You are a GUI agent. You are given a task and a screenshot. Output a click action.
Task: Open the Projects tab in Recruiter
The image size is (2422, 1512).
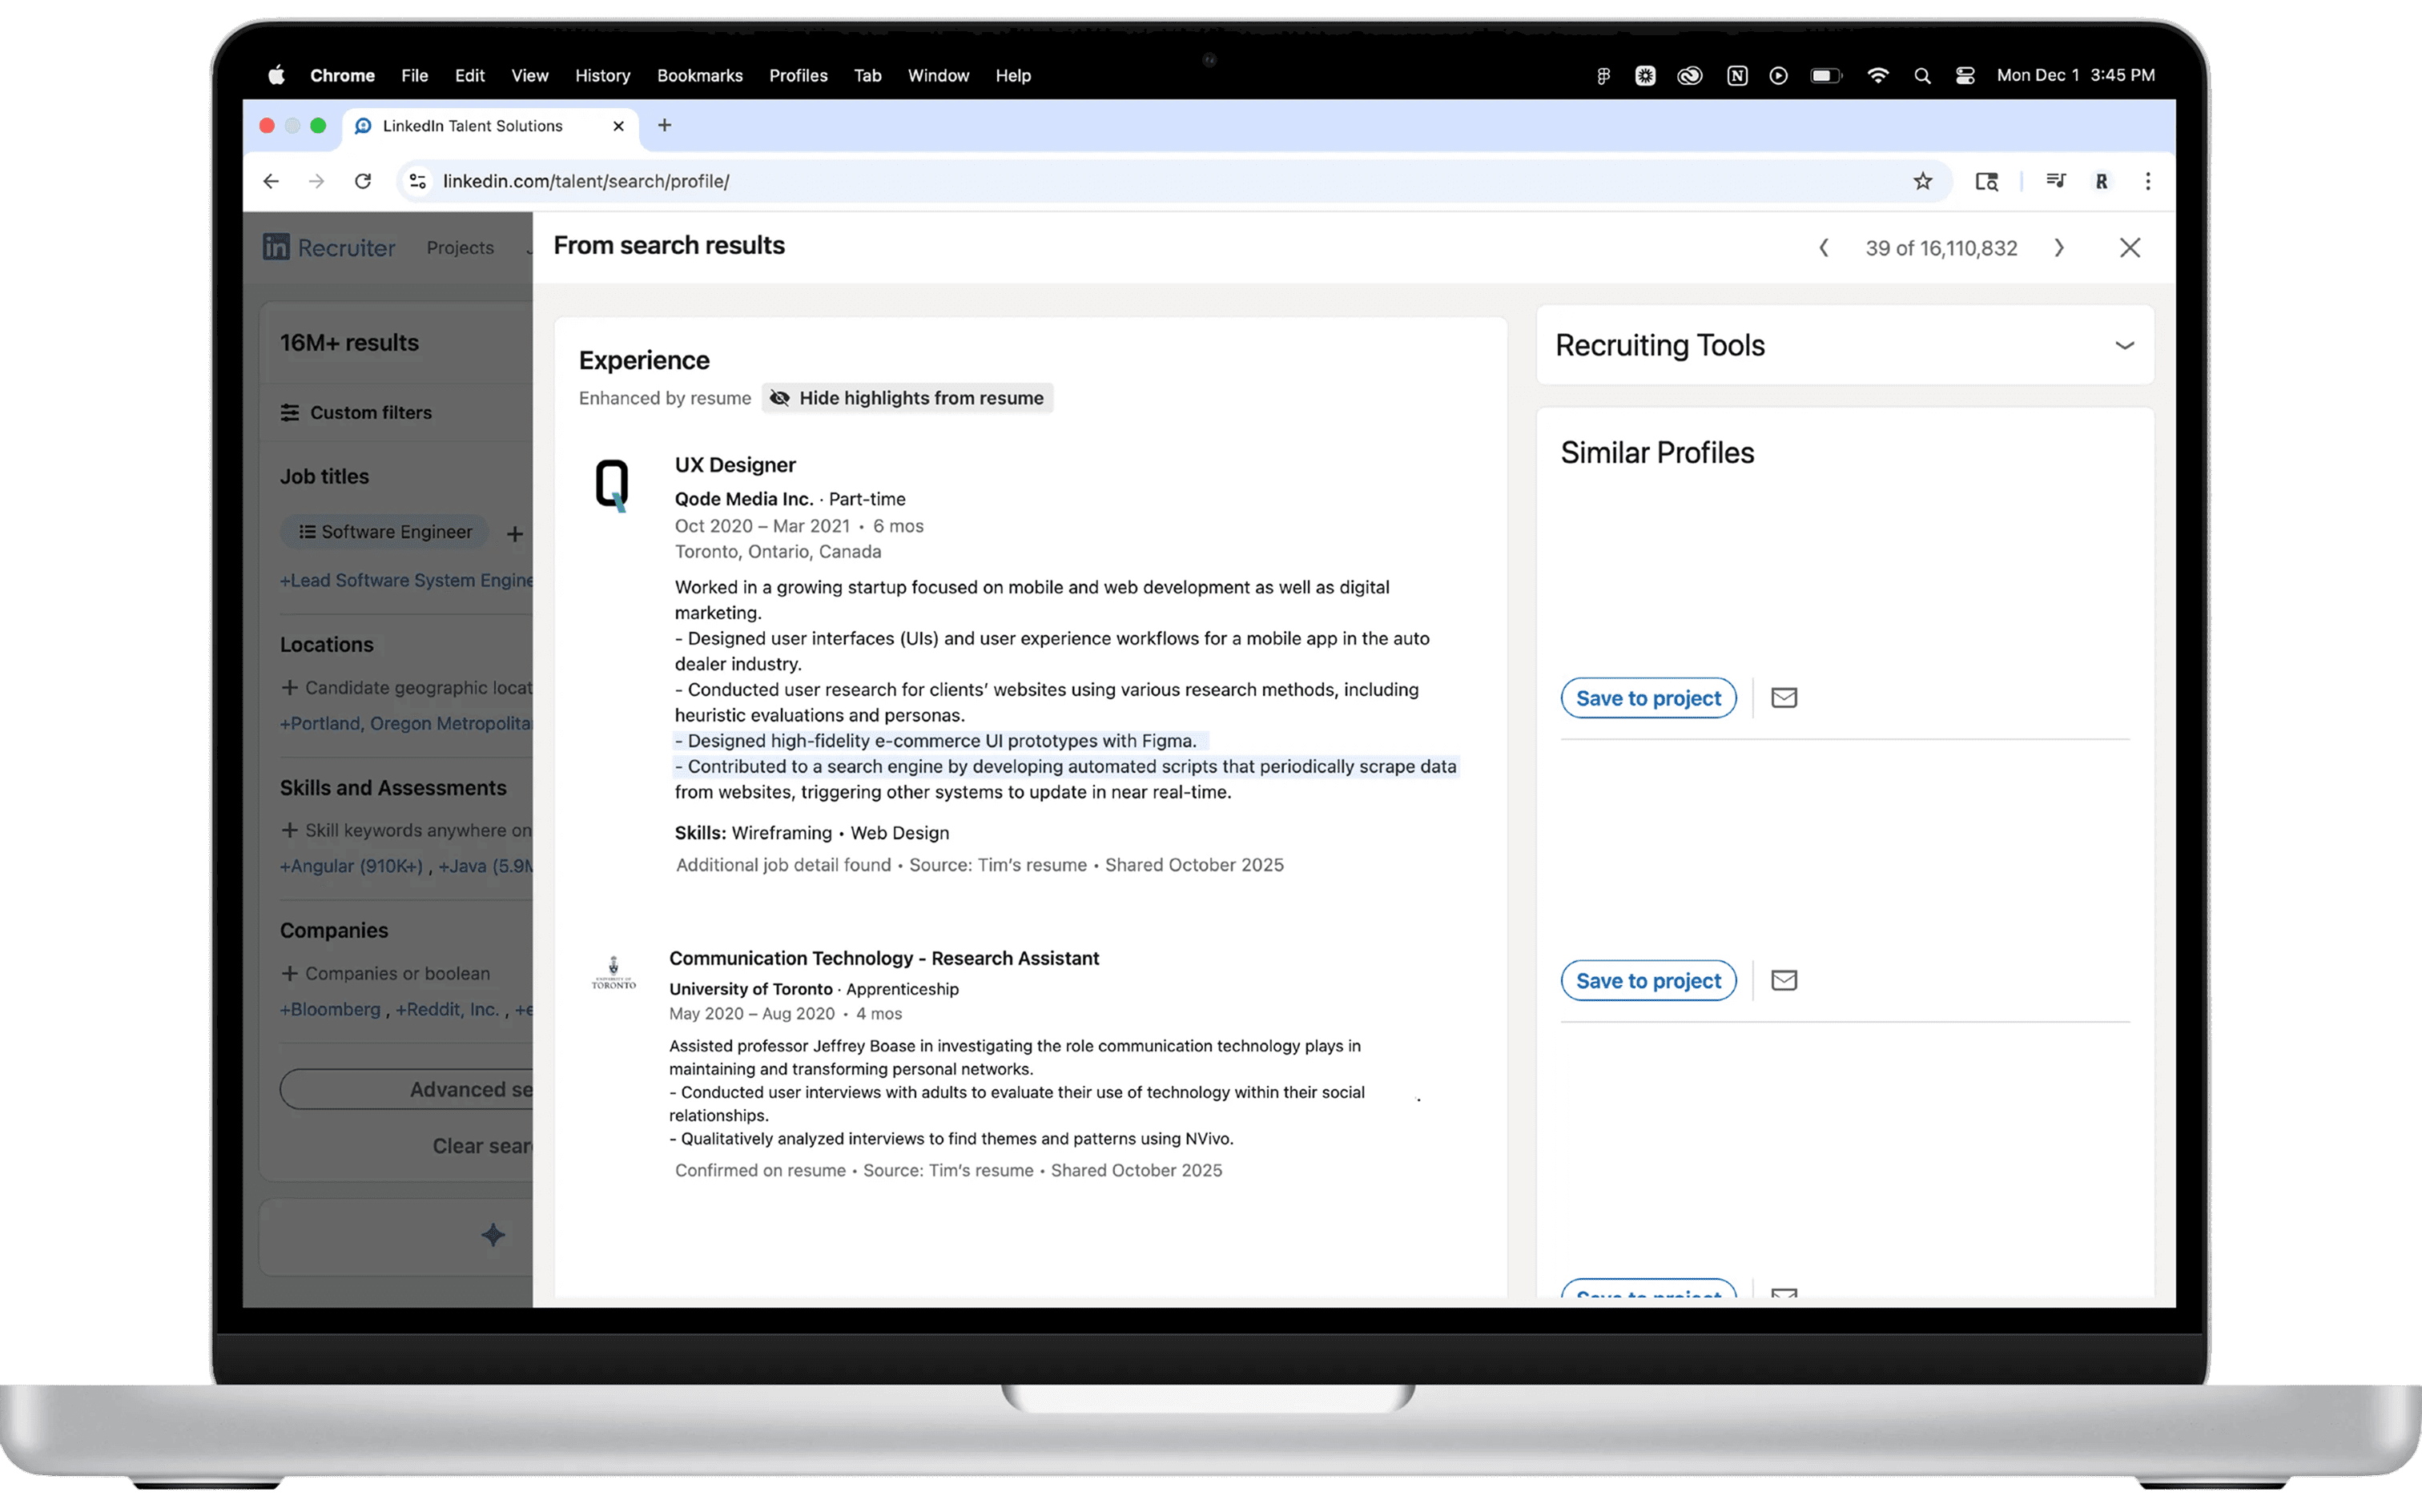click(460, 248)
